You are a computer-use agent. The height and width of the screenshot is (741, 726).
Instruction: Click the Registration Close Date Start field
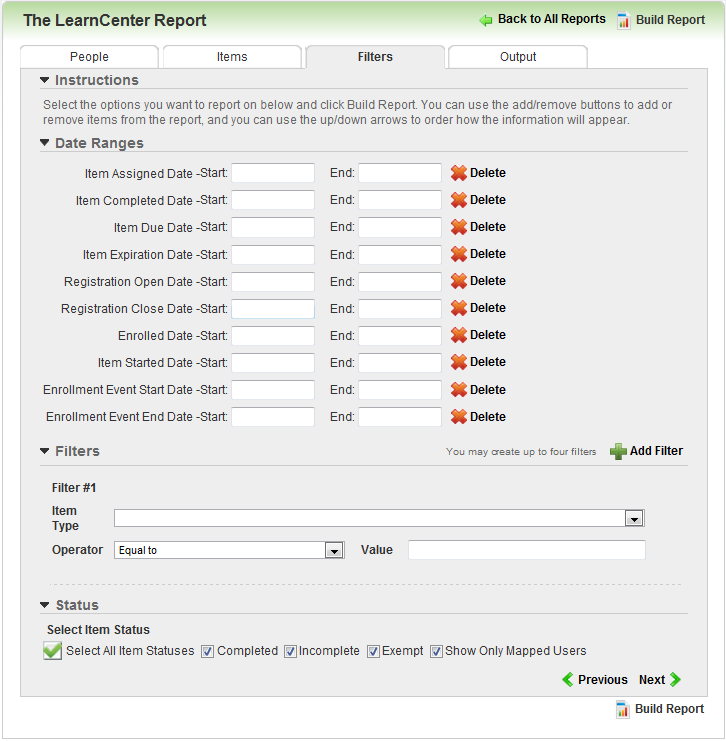pos(273,309)
